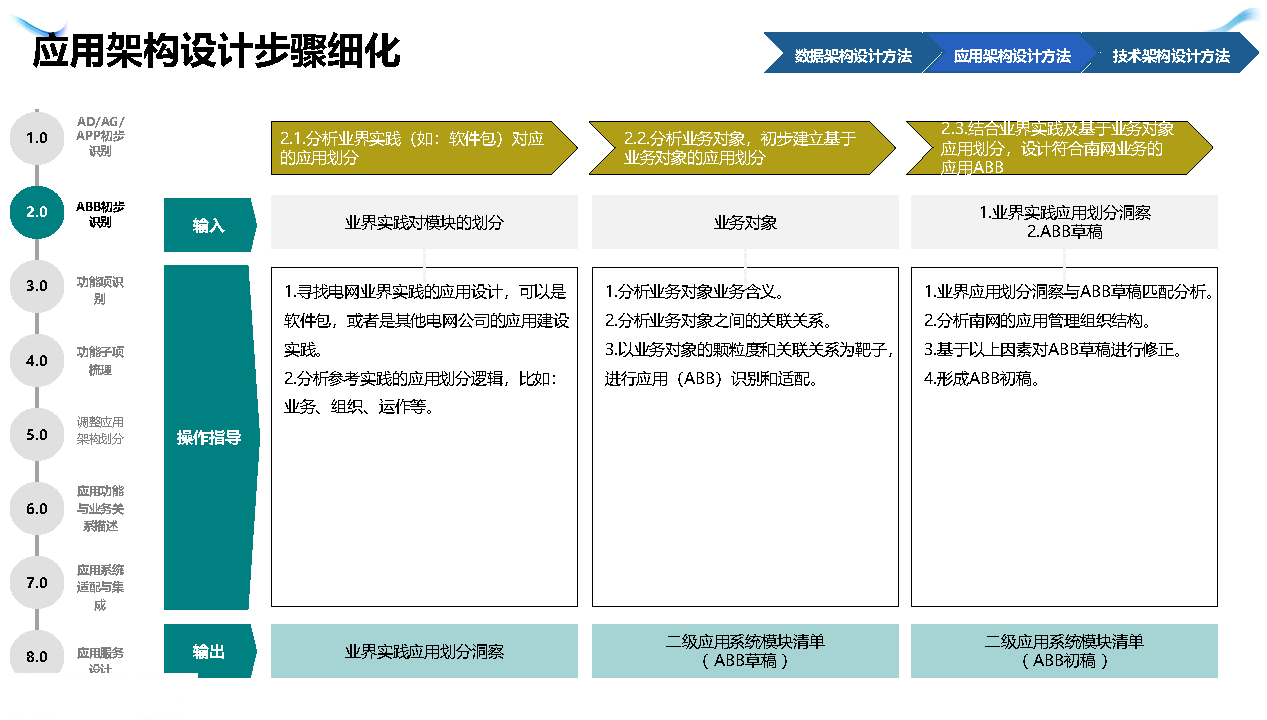
Task: Click the 1.0 step circle
Action: pyautogui.click(x=37, y=138)
